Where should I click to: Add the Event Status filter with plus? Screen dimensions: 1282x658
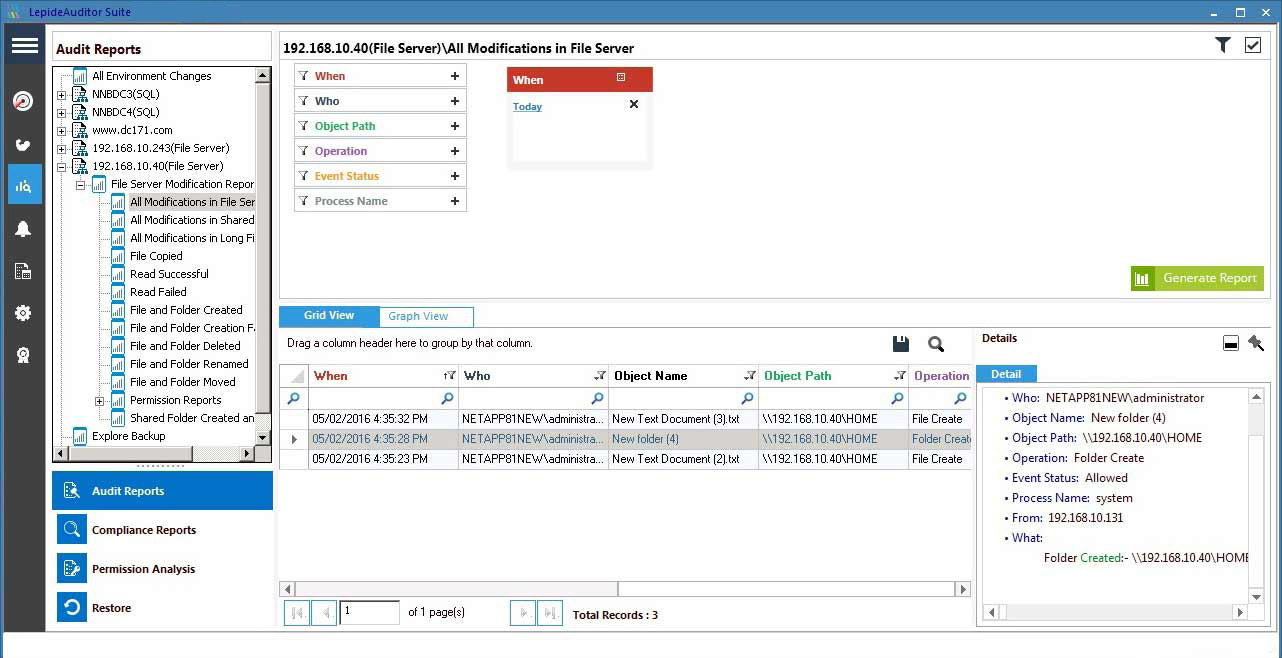pyautogui.click(x=455, y=176)
